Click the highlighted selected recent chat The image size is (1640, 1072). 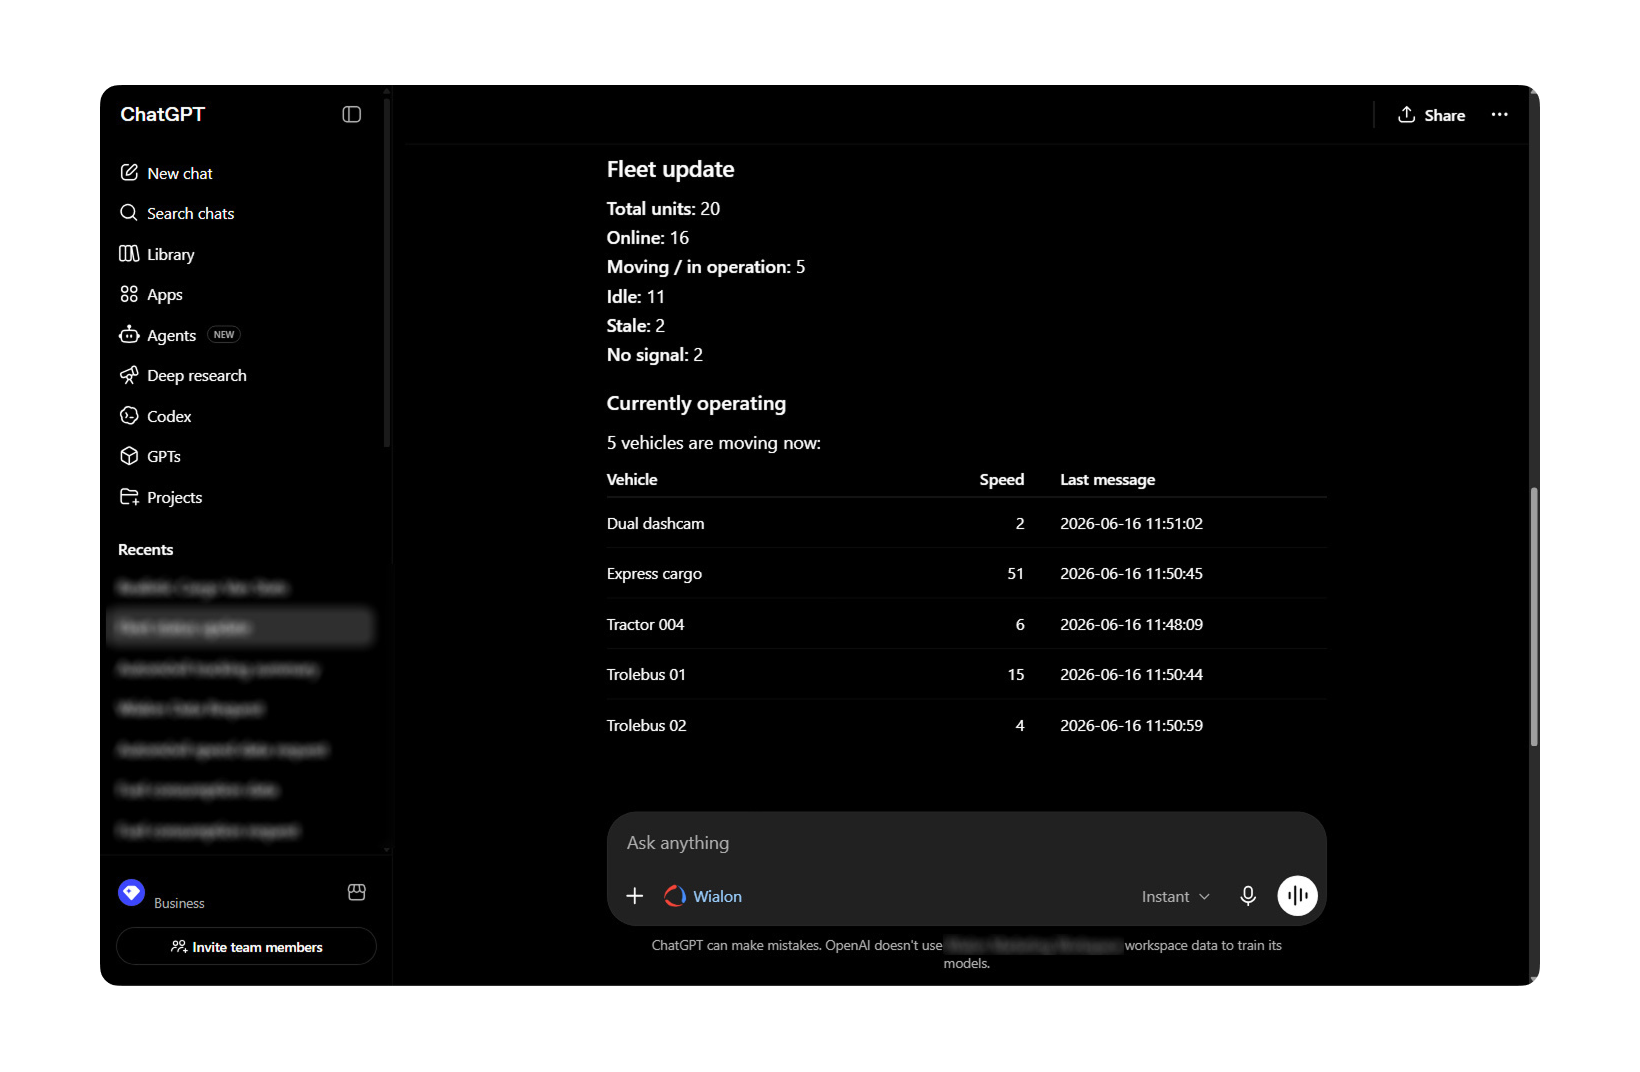tap(240, 627)
